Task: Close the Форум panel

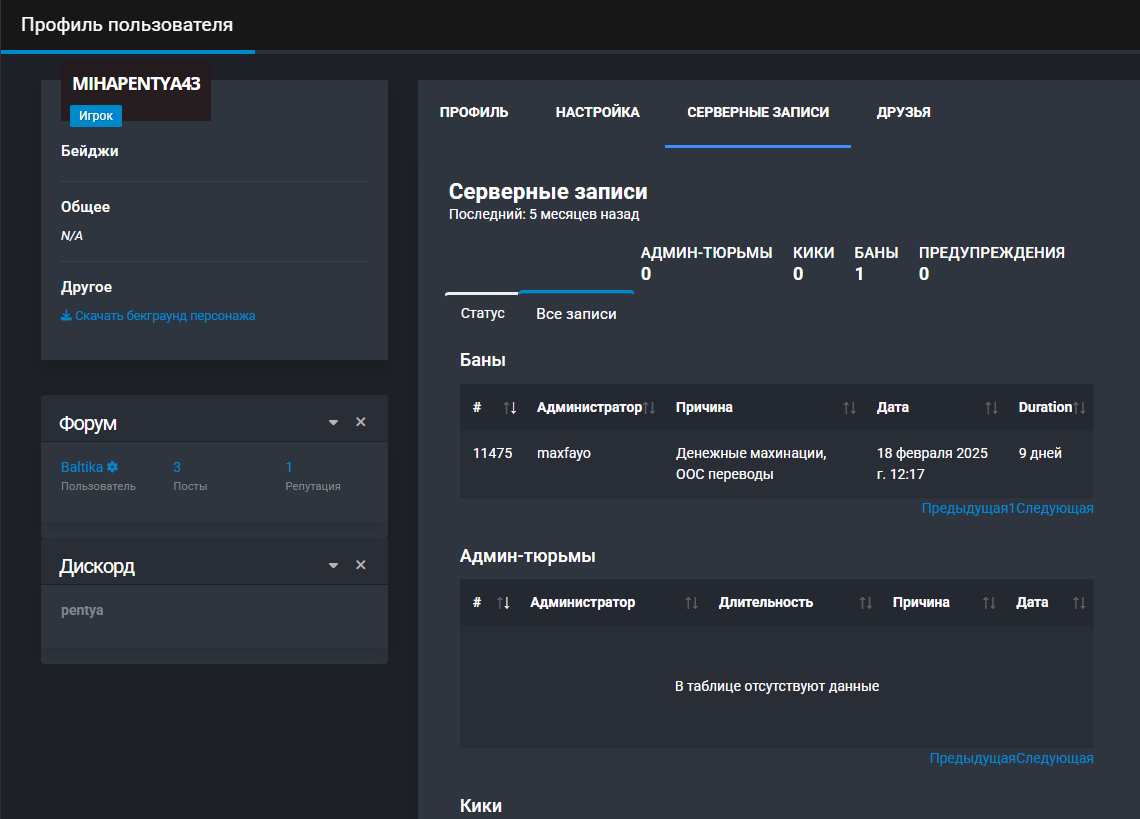Action: [361, 422]
